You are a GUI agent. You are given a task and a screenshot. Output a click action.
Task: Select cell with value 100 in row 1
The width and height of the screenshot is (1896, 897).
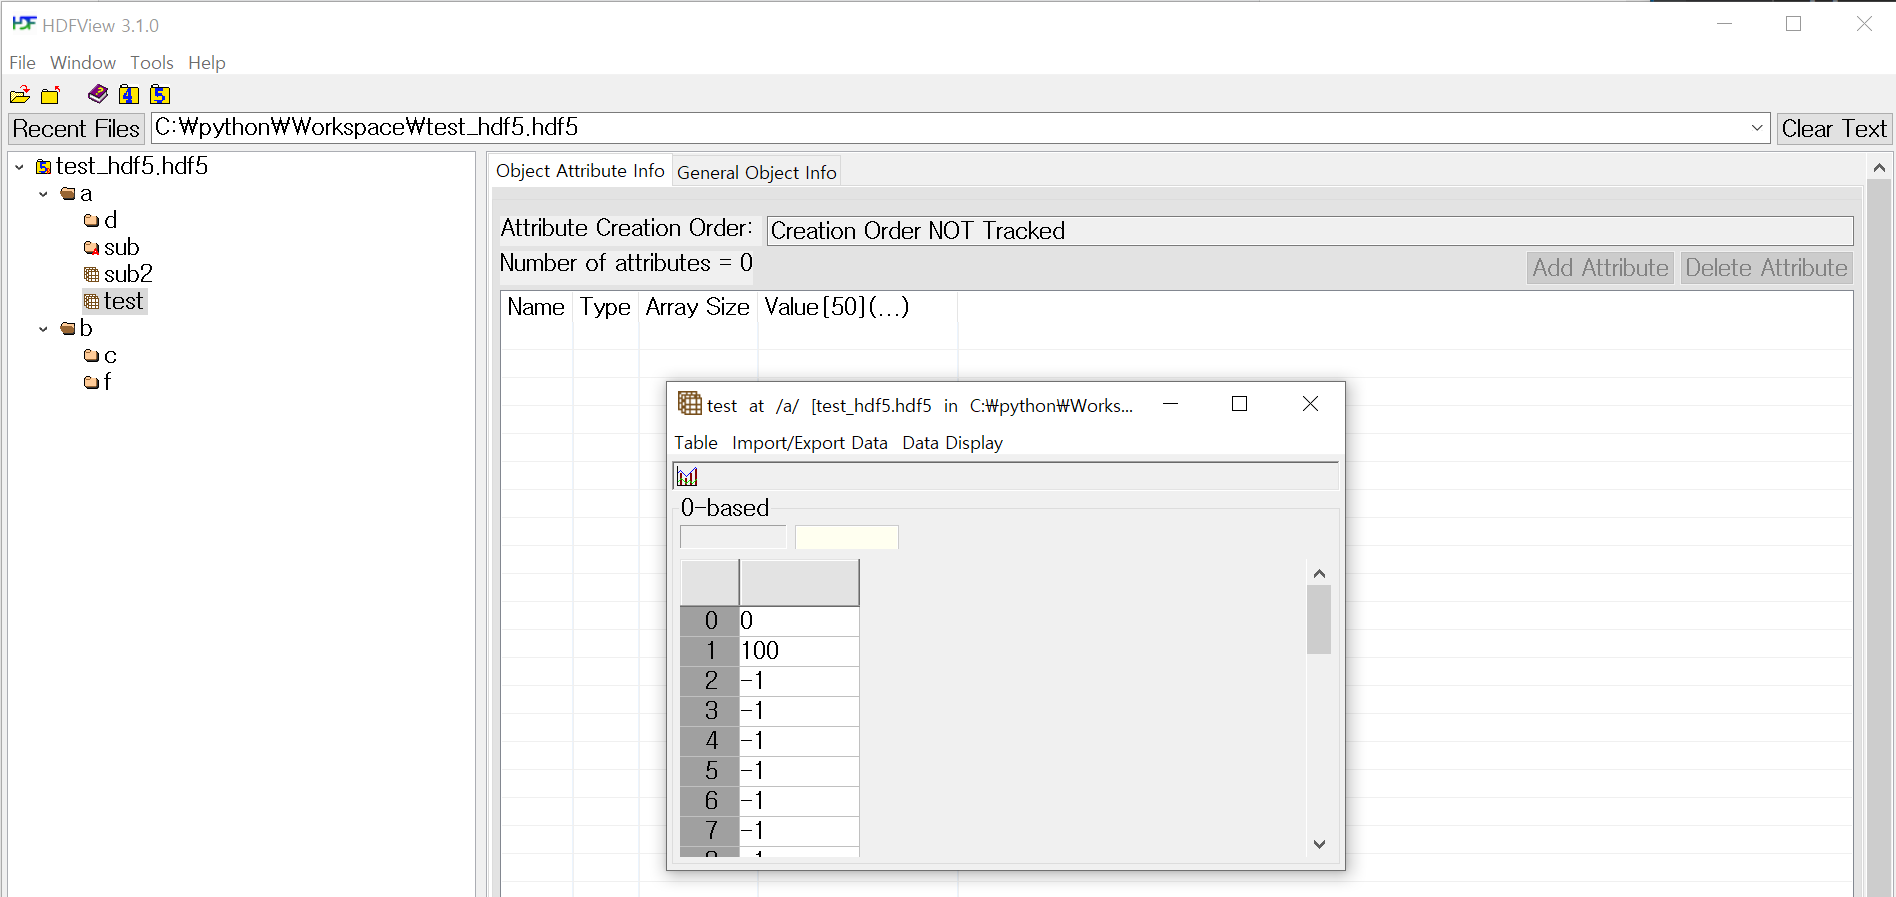(x=798, y=651)
